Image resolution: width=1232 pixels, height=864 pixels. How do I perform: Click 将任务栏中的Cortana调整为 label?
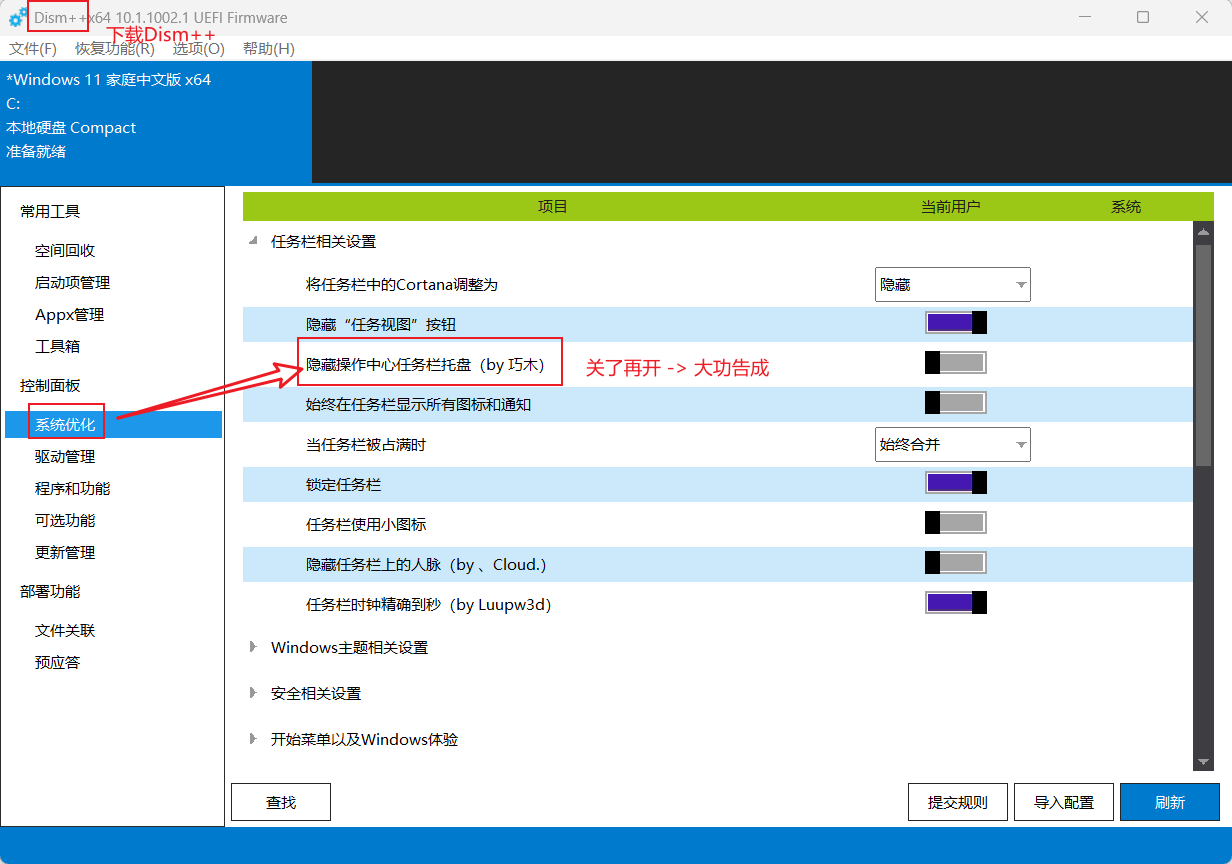click(x=401, y=285)
